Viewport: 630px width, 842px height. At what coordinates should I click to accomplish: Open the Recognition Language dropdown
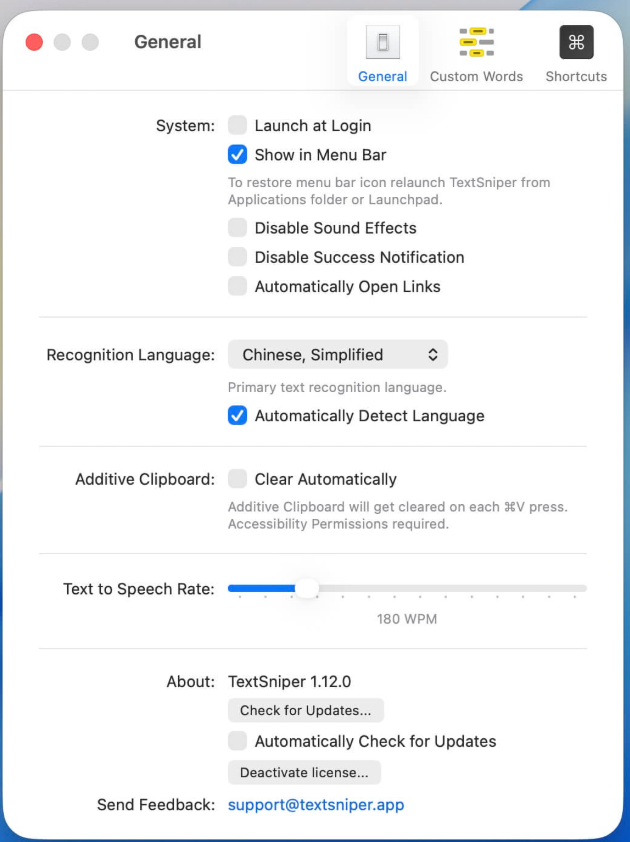click(x=337, y=355)
